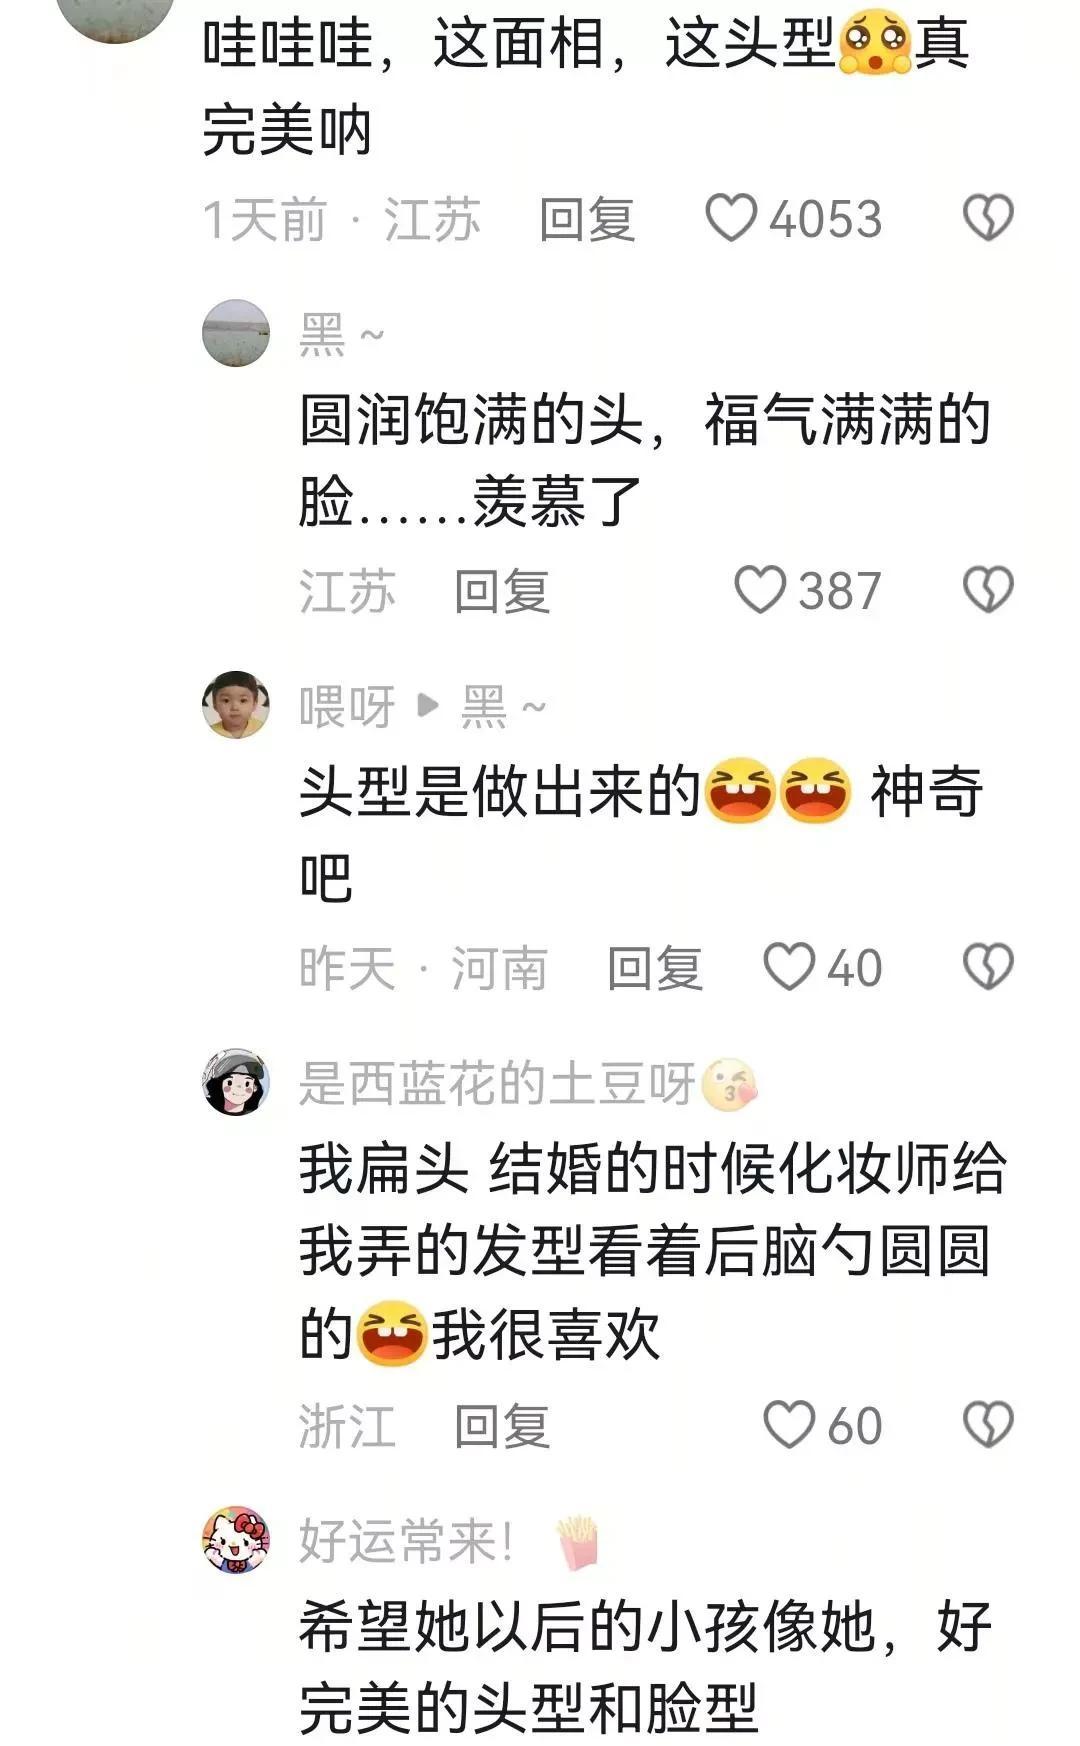The image size is (1080, 1746).
Task: Tap 回复 on the 浙江 comment
Action: coord(502,1426)
